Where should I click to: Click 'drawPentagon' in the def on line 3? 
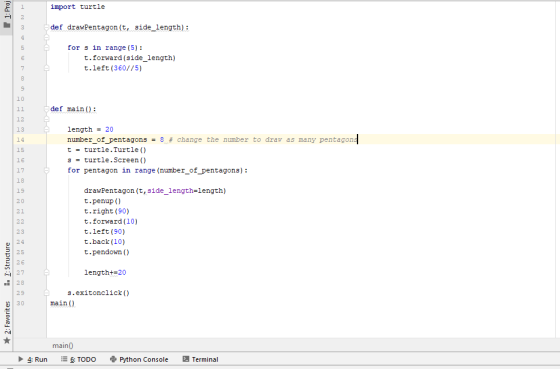tap(92, 28)
